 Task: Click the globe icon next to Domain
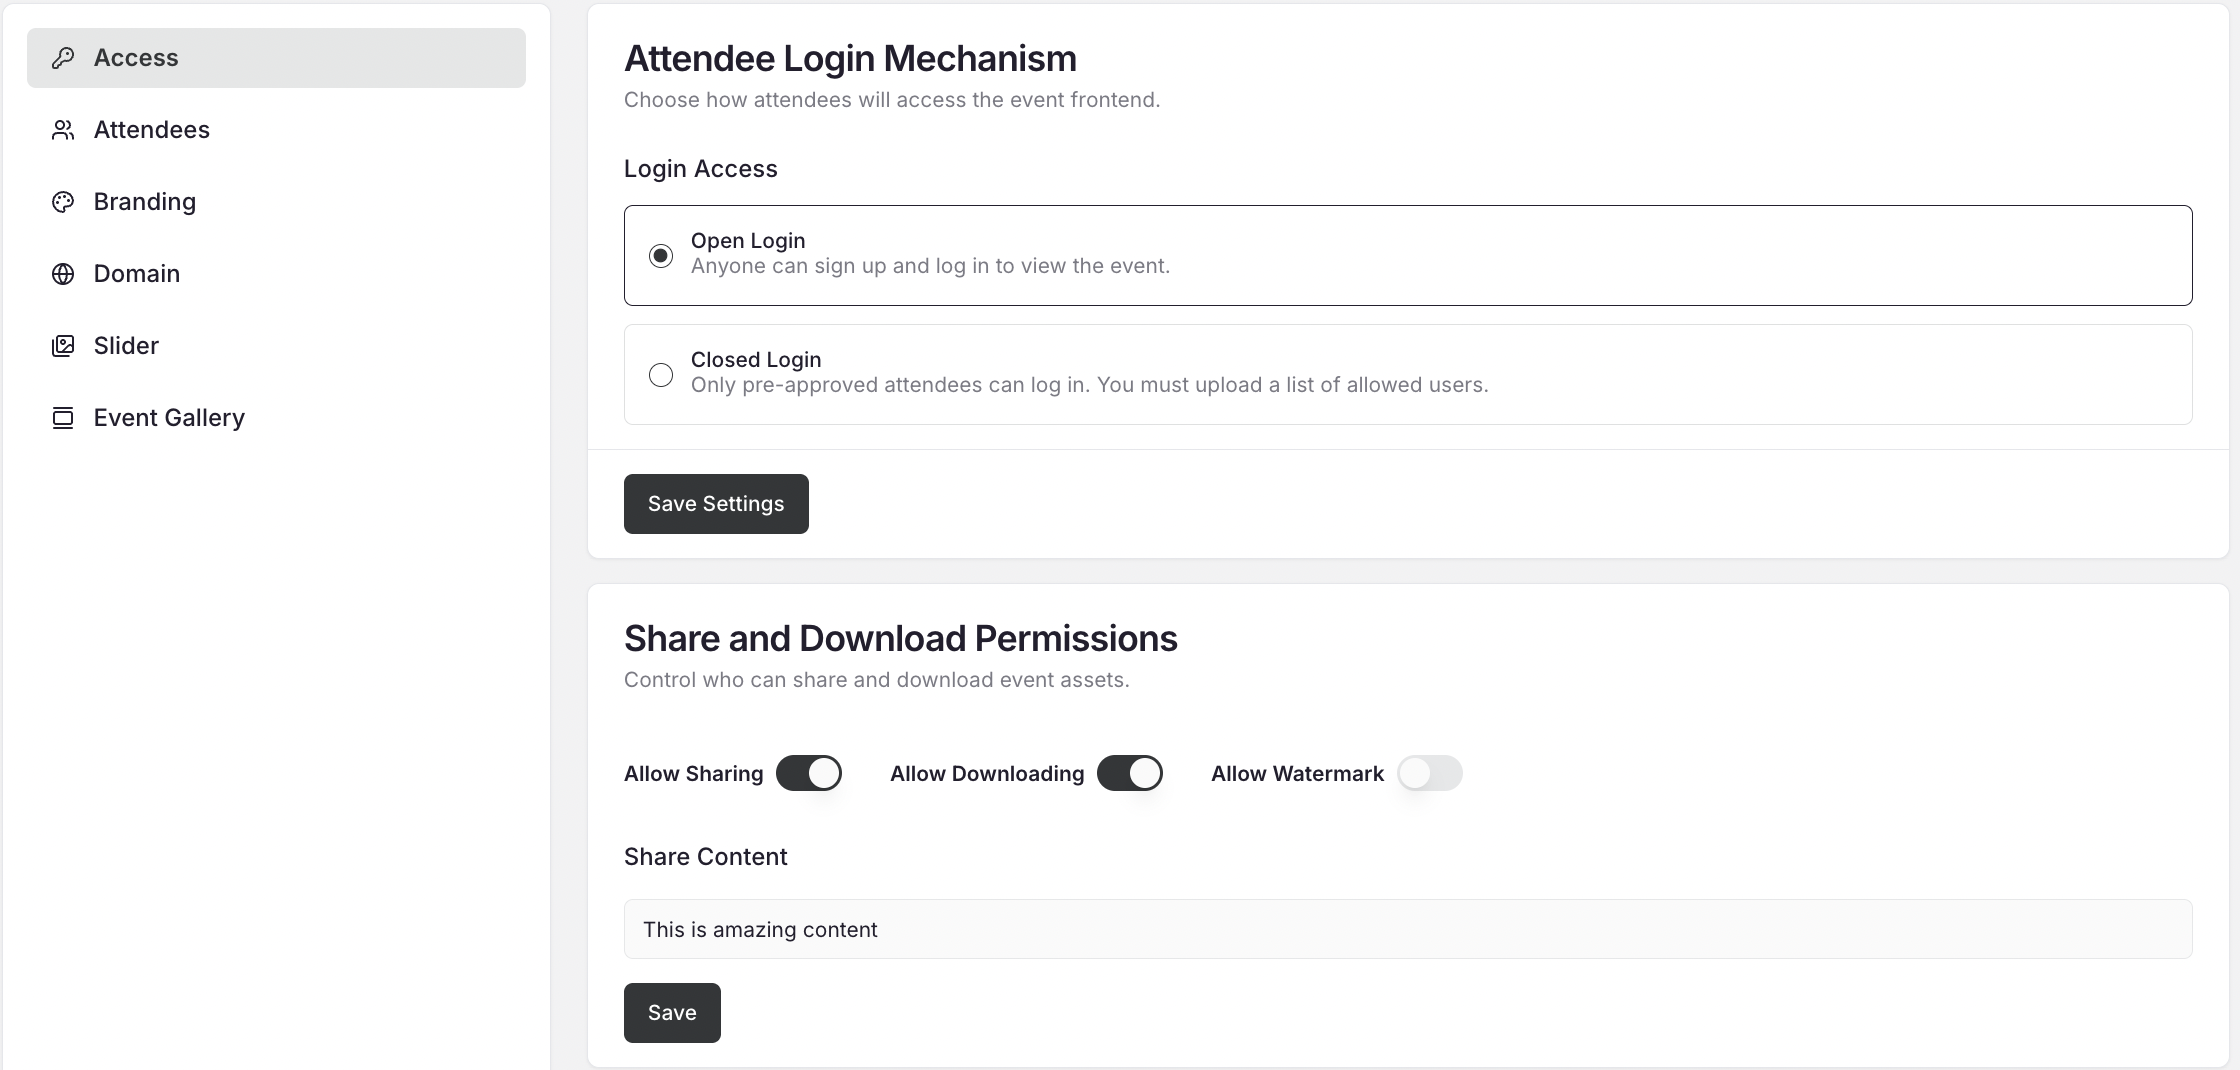coord(63,273)
